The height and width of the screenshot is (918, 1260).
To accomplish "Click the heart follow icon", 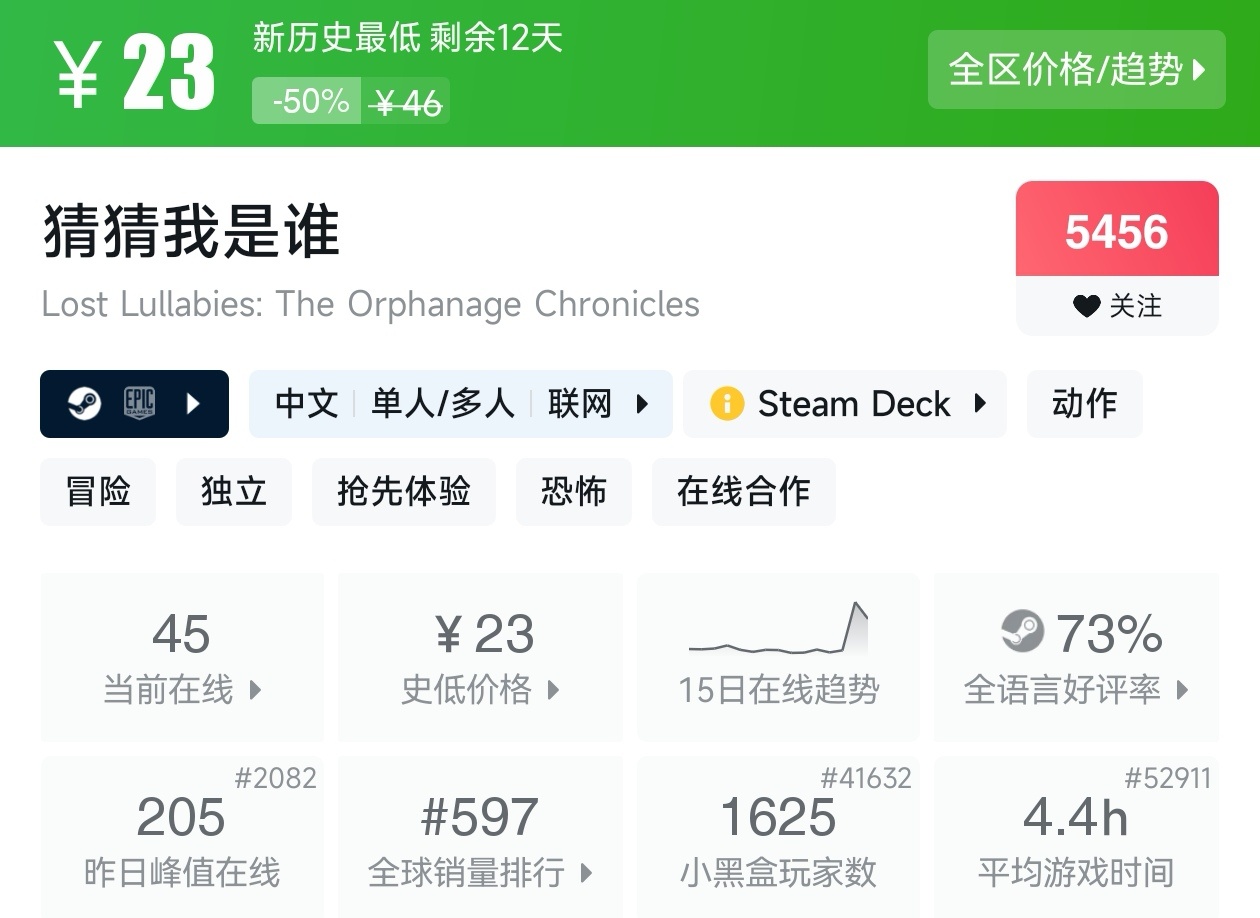I will [1086, 306].
